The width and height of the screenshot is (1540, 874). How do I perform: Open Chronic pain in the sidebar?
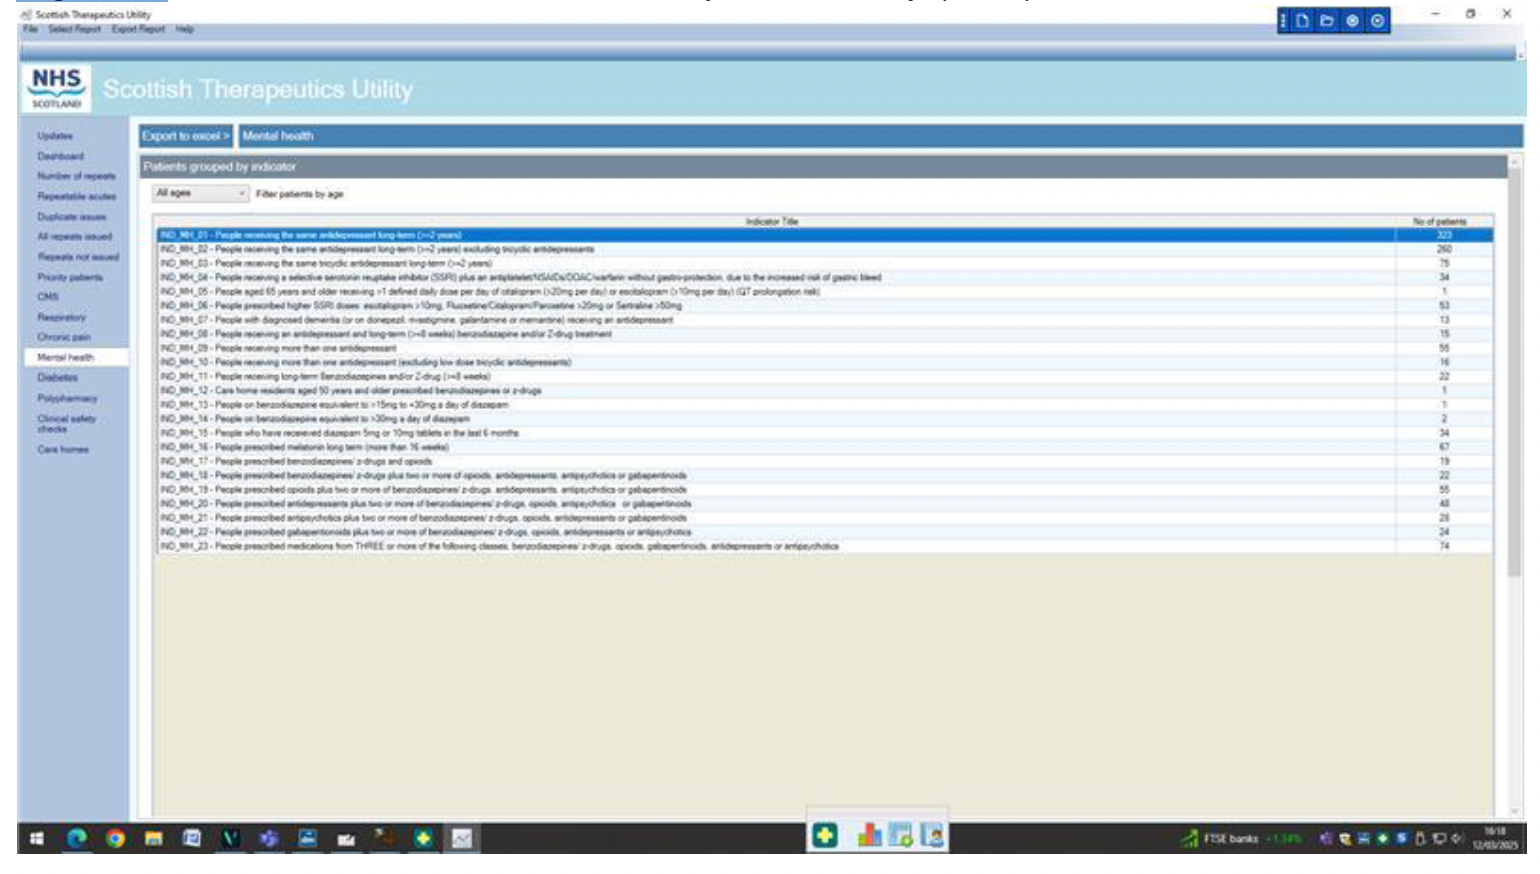click(x=64, y=337)
